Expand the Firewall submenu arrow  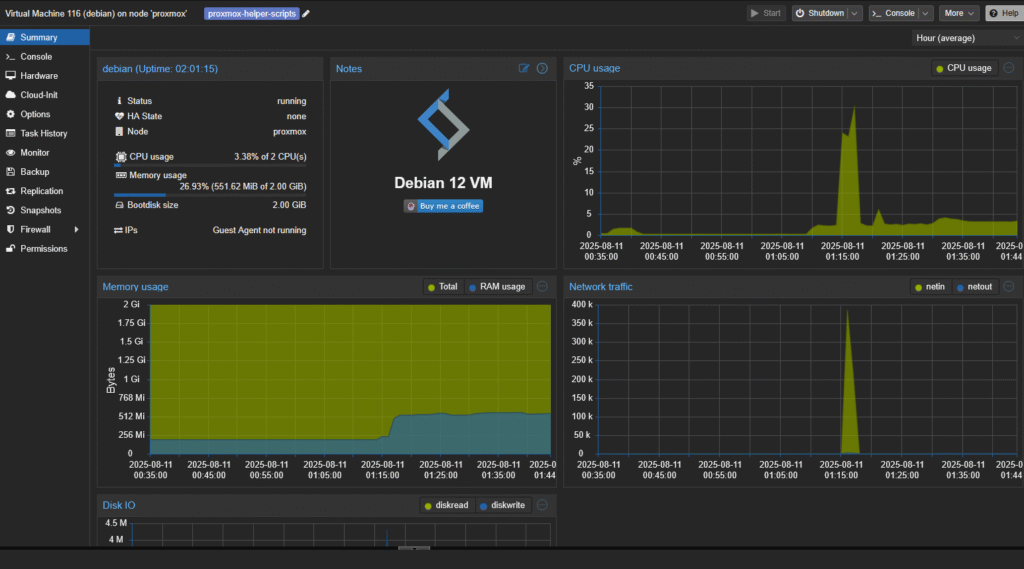[x=76, y=229]
